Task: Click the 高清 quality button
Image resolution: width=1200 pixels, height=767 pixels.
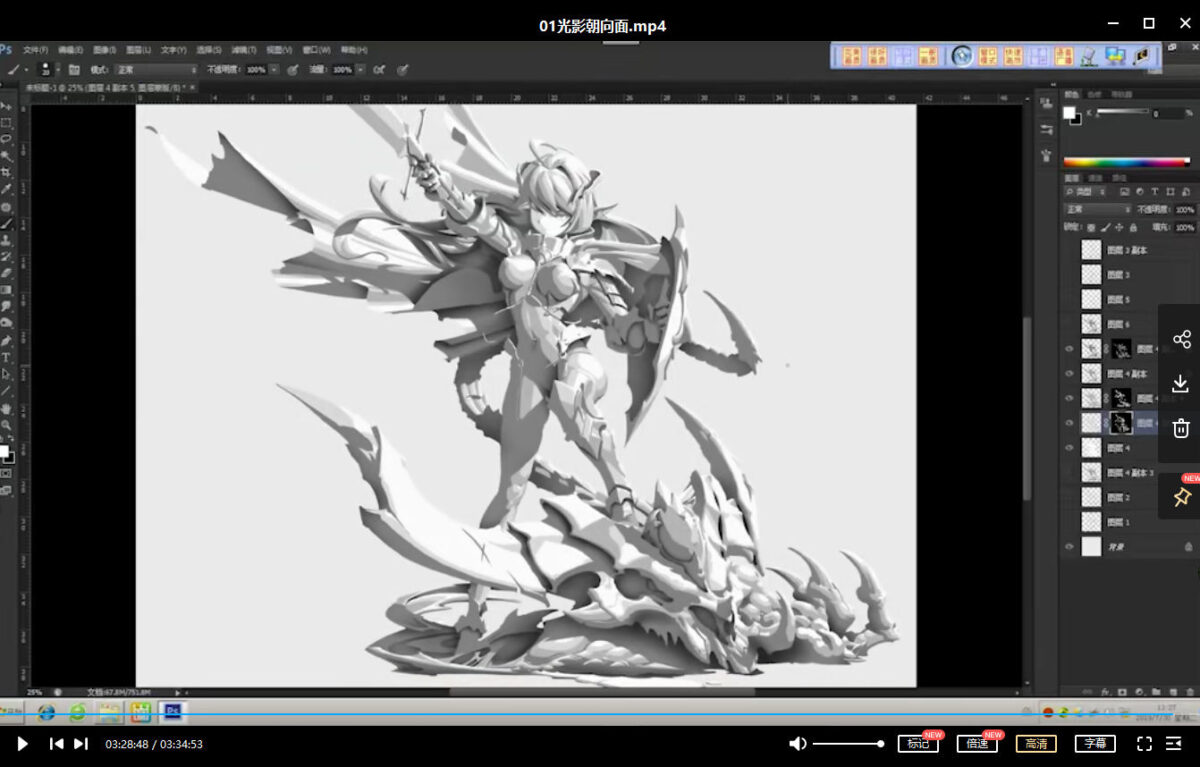Action: [1036, 743]
